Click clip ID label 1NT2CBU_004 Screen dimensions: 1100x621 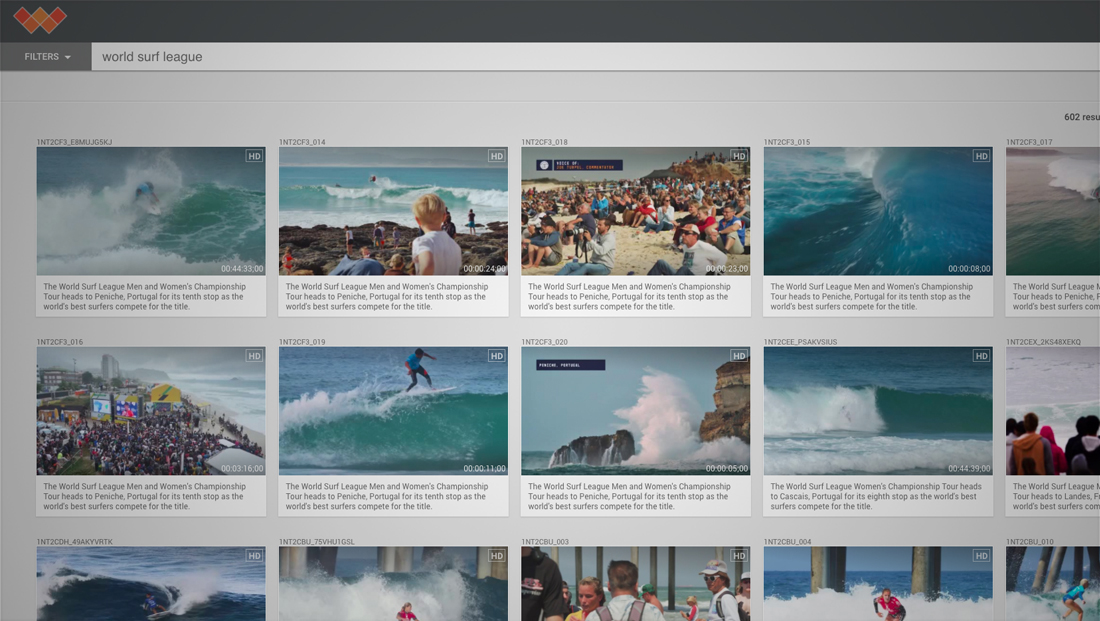pos(787,542)
